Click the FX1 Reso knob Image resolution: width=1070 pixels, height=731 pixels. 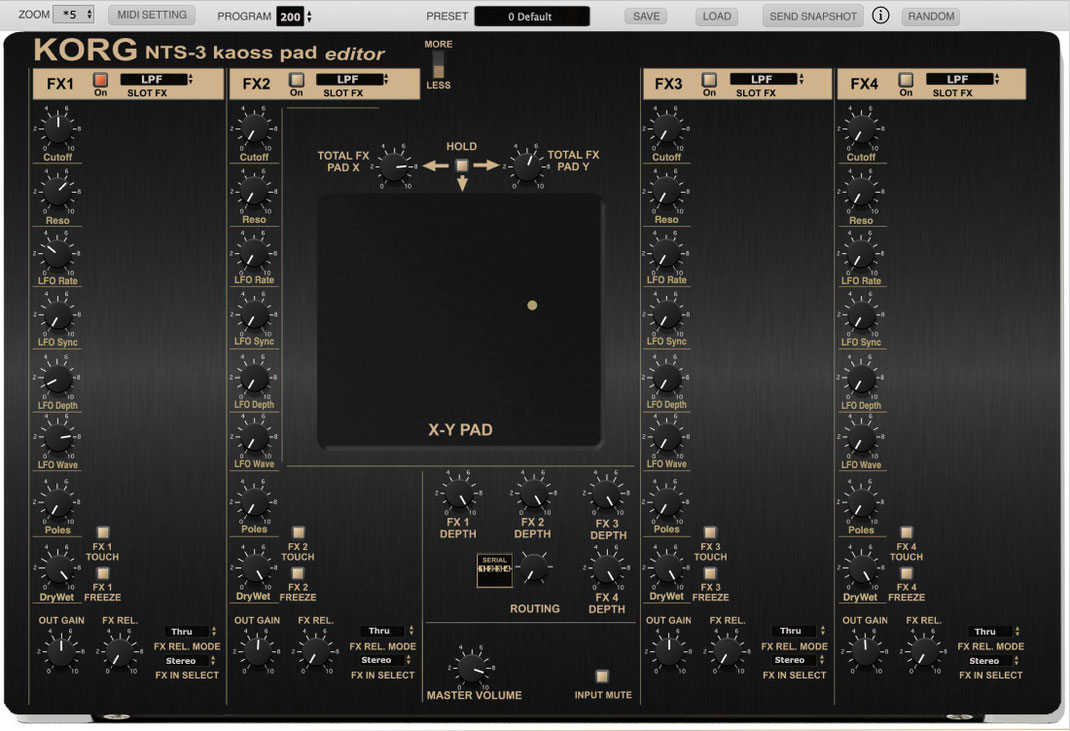[58, 192]
